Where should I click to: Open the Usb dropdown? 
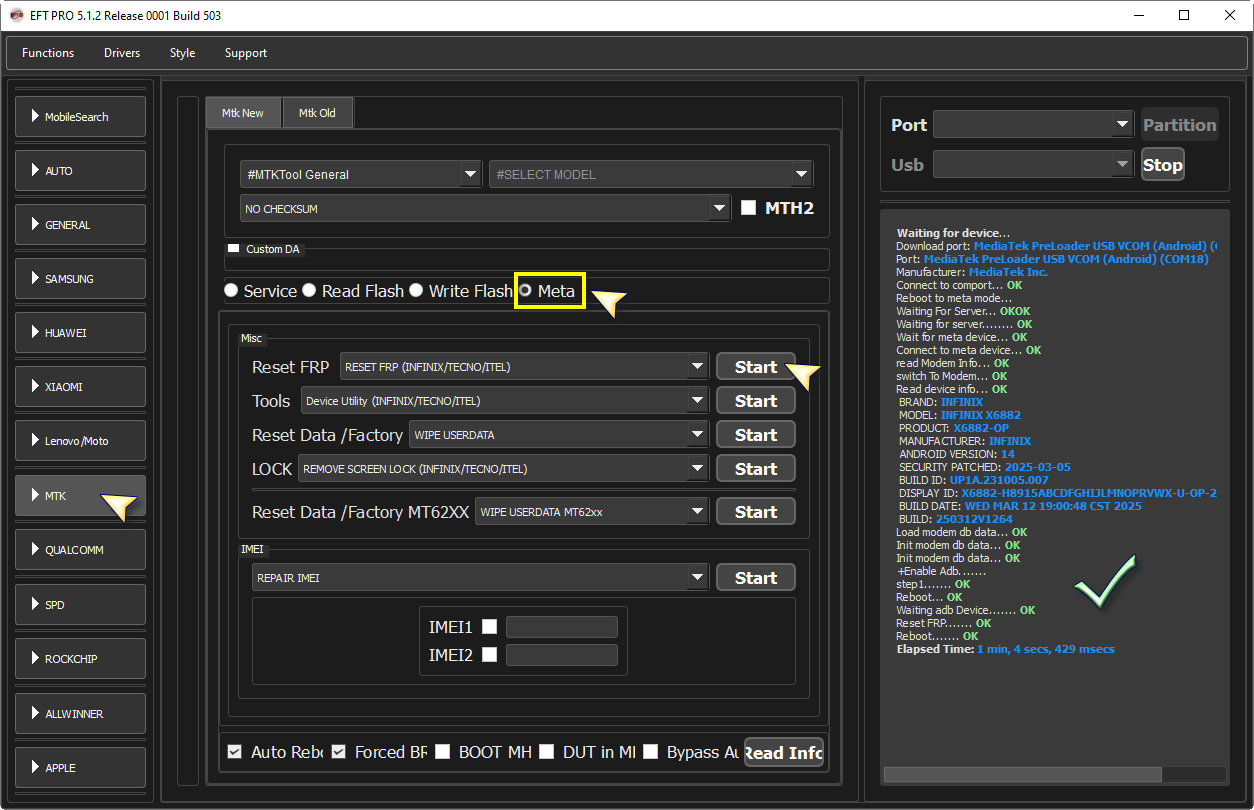click(x=1033, y=165)
